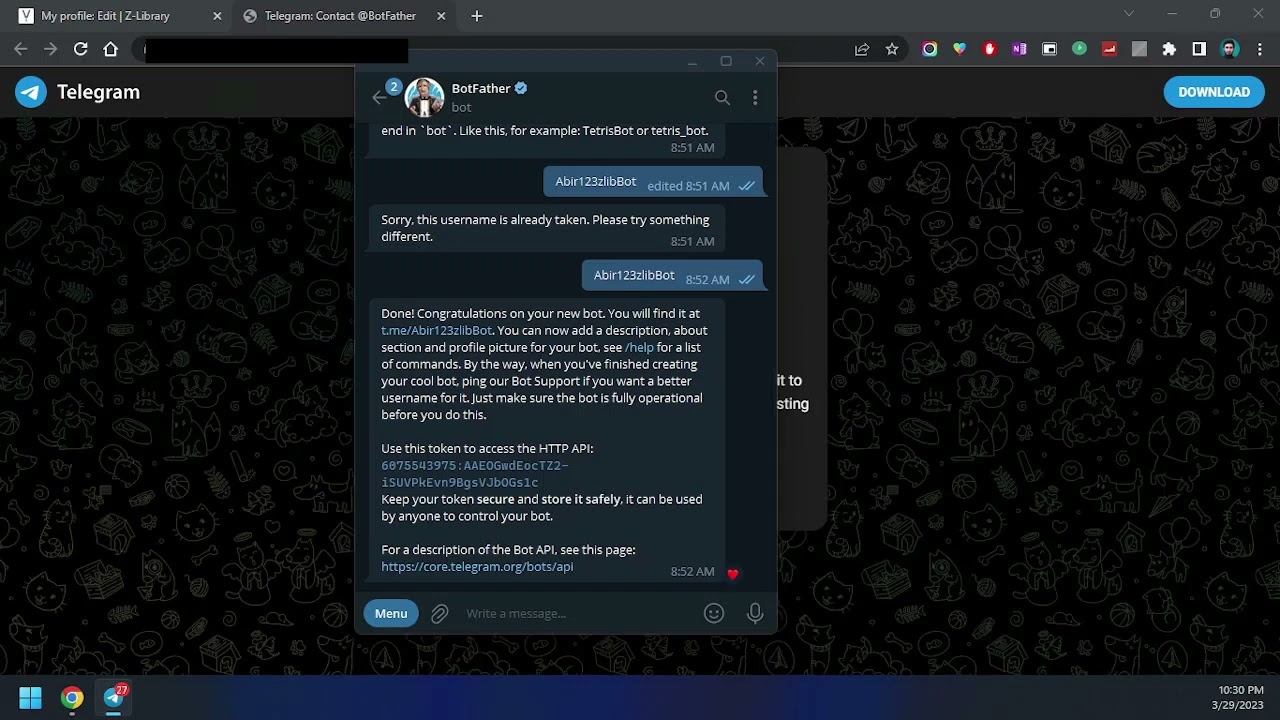Go back in browser
Screen dimensions: 1280x720
21,49
